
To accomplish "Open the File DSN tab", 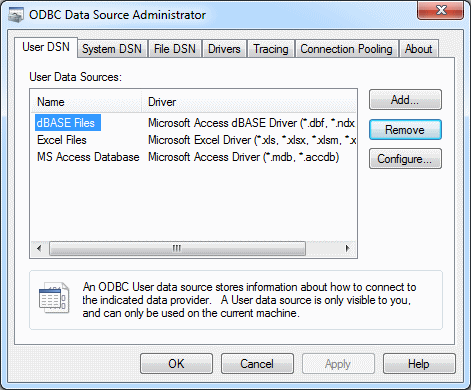I will click(175, 49).
